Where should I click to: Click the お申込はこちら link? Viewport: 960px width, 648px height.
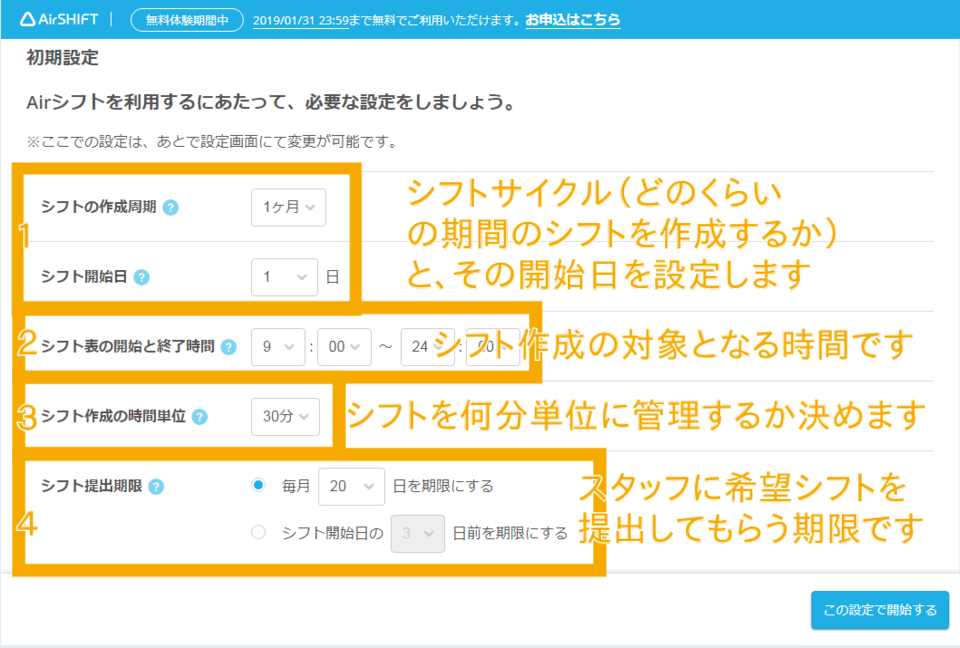click(x=572, y=20)
